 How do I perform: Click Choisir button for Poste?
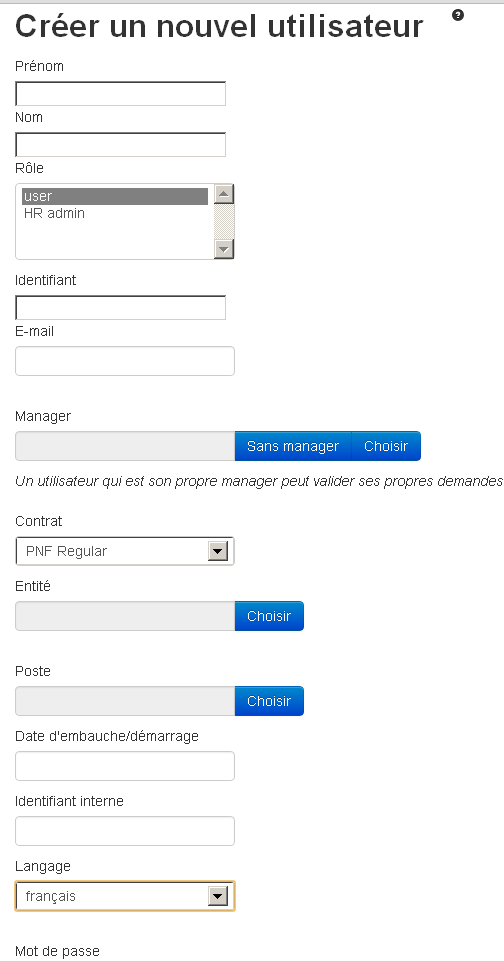pyautogui.click(x=269, y=701)
